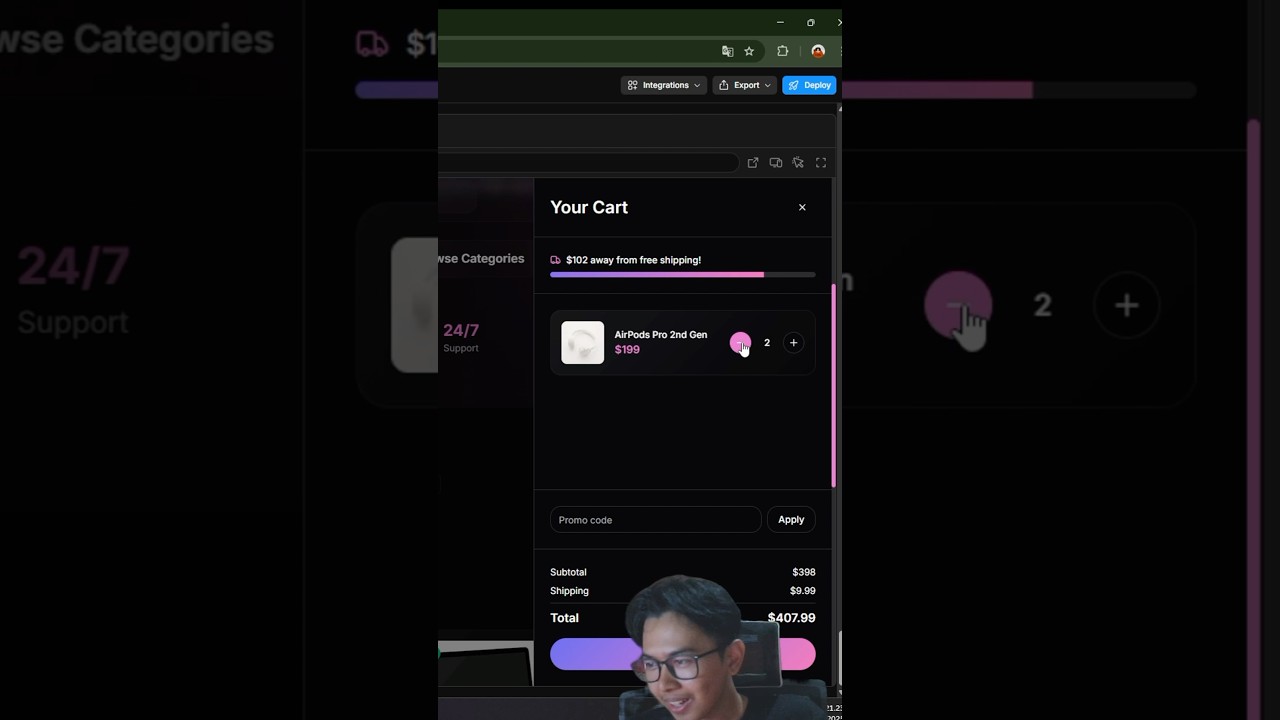
Task: Click the free shipping message text
Action: pyautogui.click(x=633, y=260)
